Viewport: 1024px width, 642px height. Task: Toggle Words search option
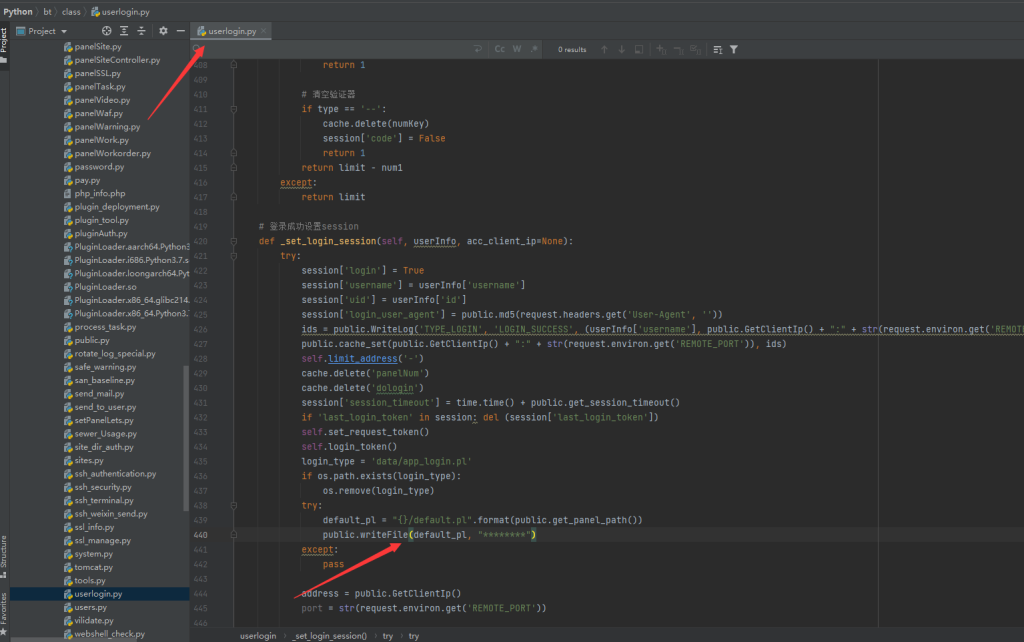[517, 49]
